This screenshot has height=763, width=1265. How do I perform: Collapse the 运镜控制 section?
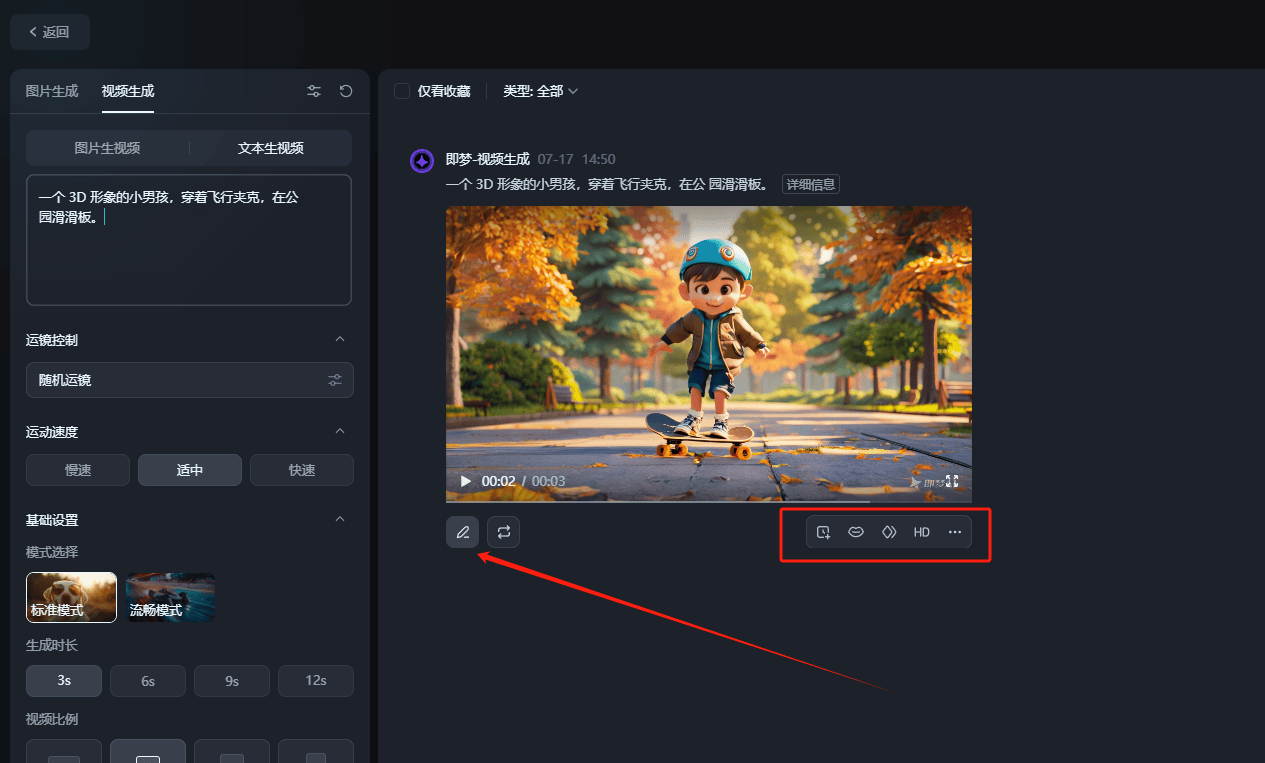tap(339, 339)
